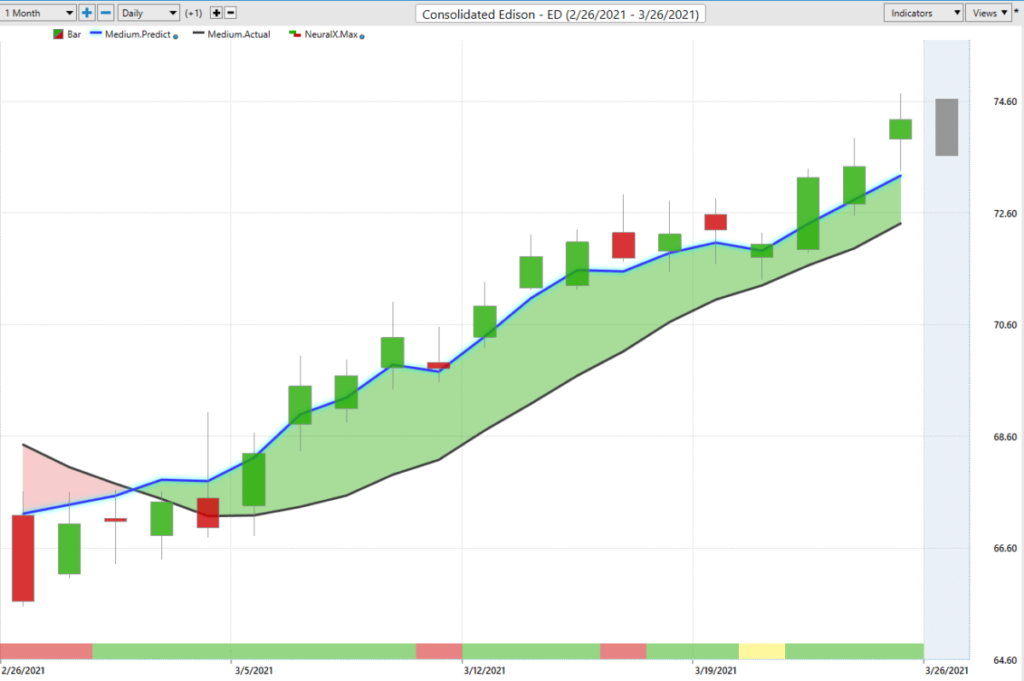1024x681 pixels.
Task: Open the Daily interval dropdown
Action: (148, 12)
